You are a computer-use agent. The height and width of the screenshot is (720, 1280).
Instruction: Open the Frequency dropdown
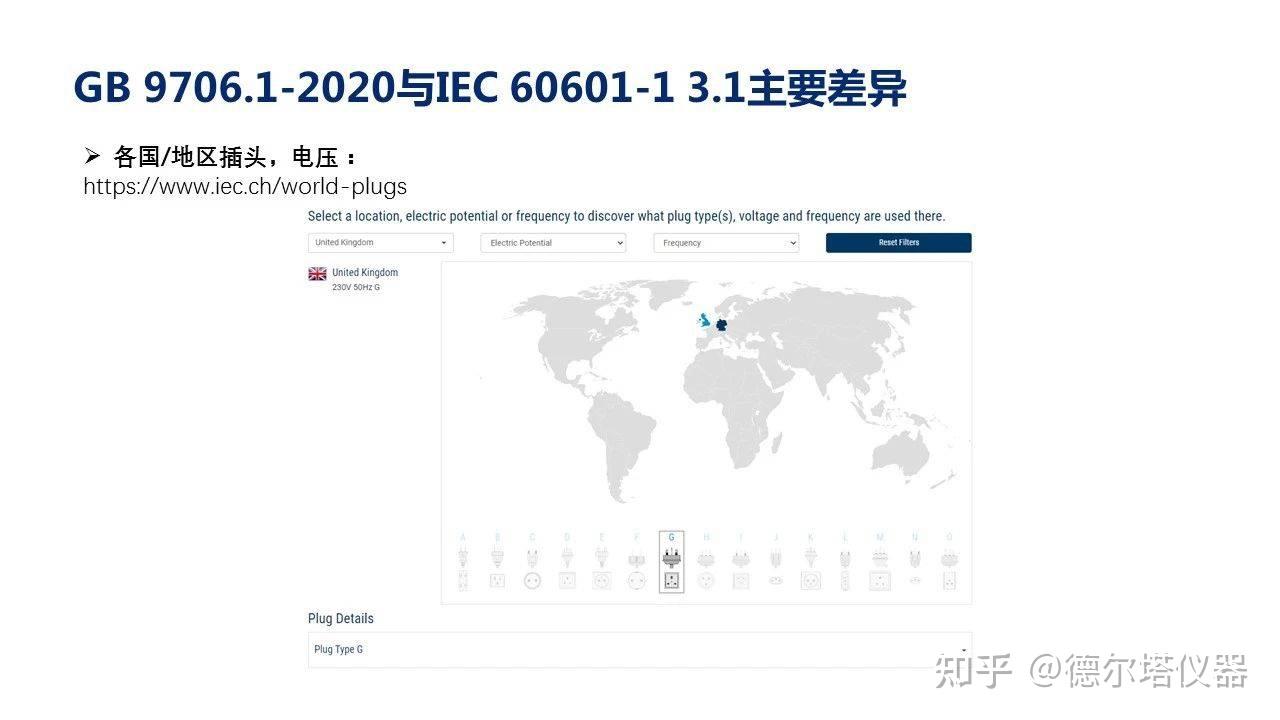click(x=726, y=242)
